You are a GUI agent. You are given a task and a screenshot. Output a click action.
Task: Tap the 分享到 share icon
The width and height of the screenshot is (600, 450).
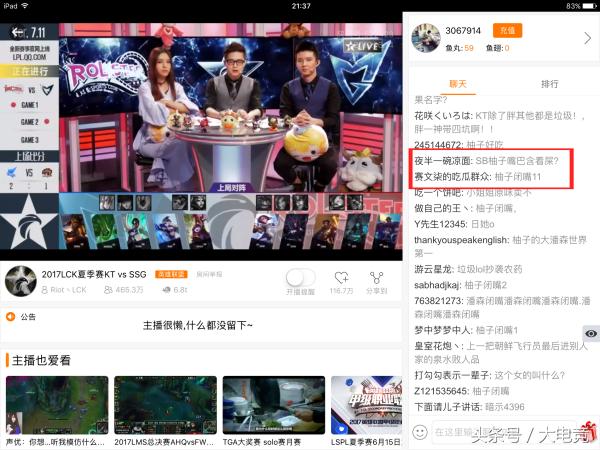click(x=377, y=278)
